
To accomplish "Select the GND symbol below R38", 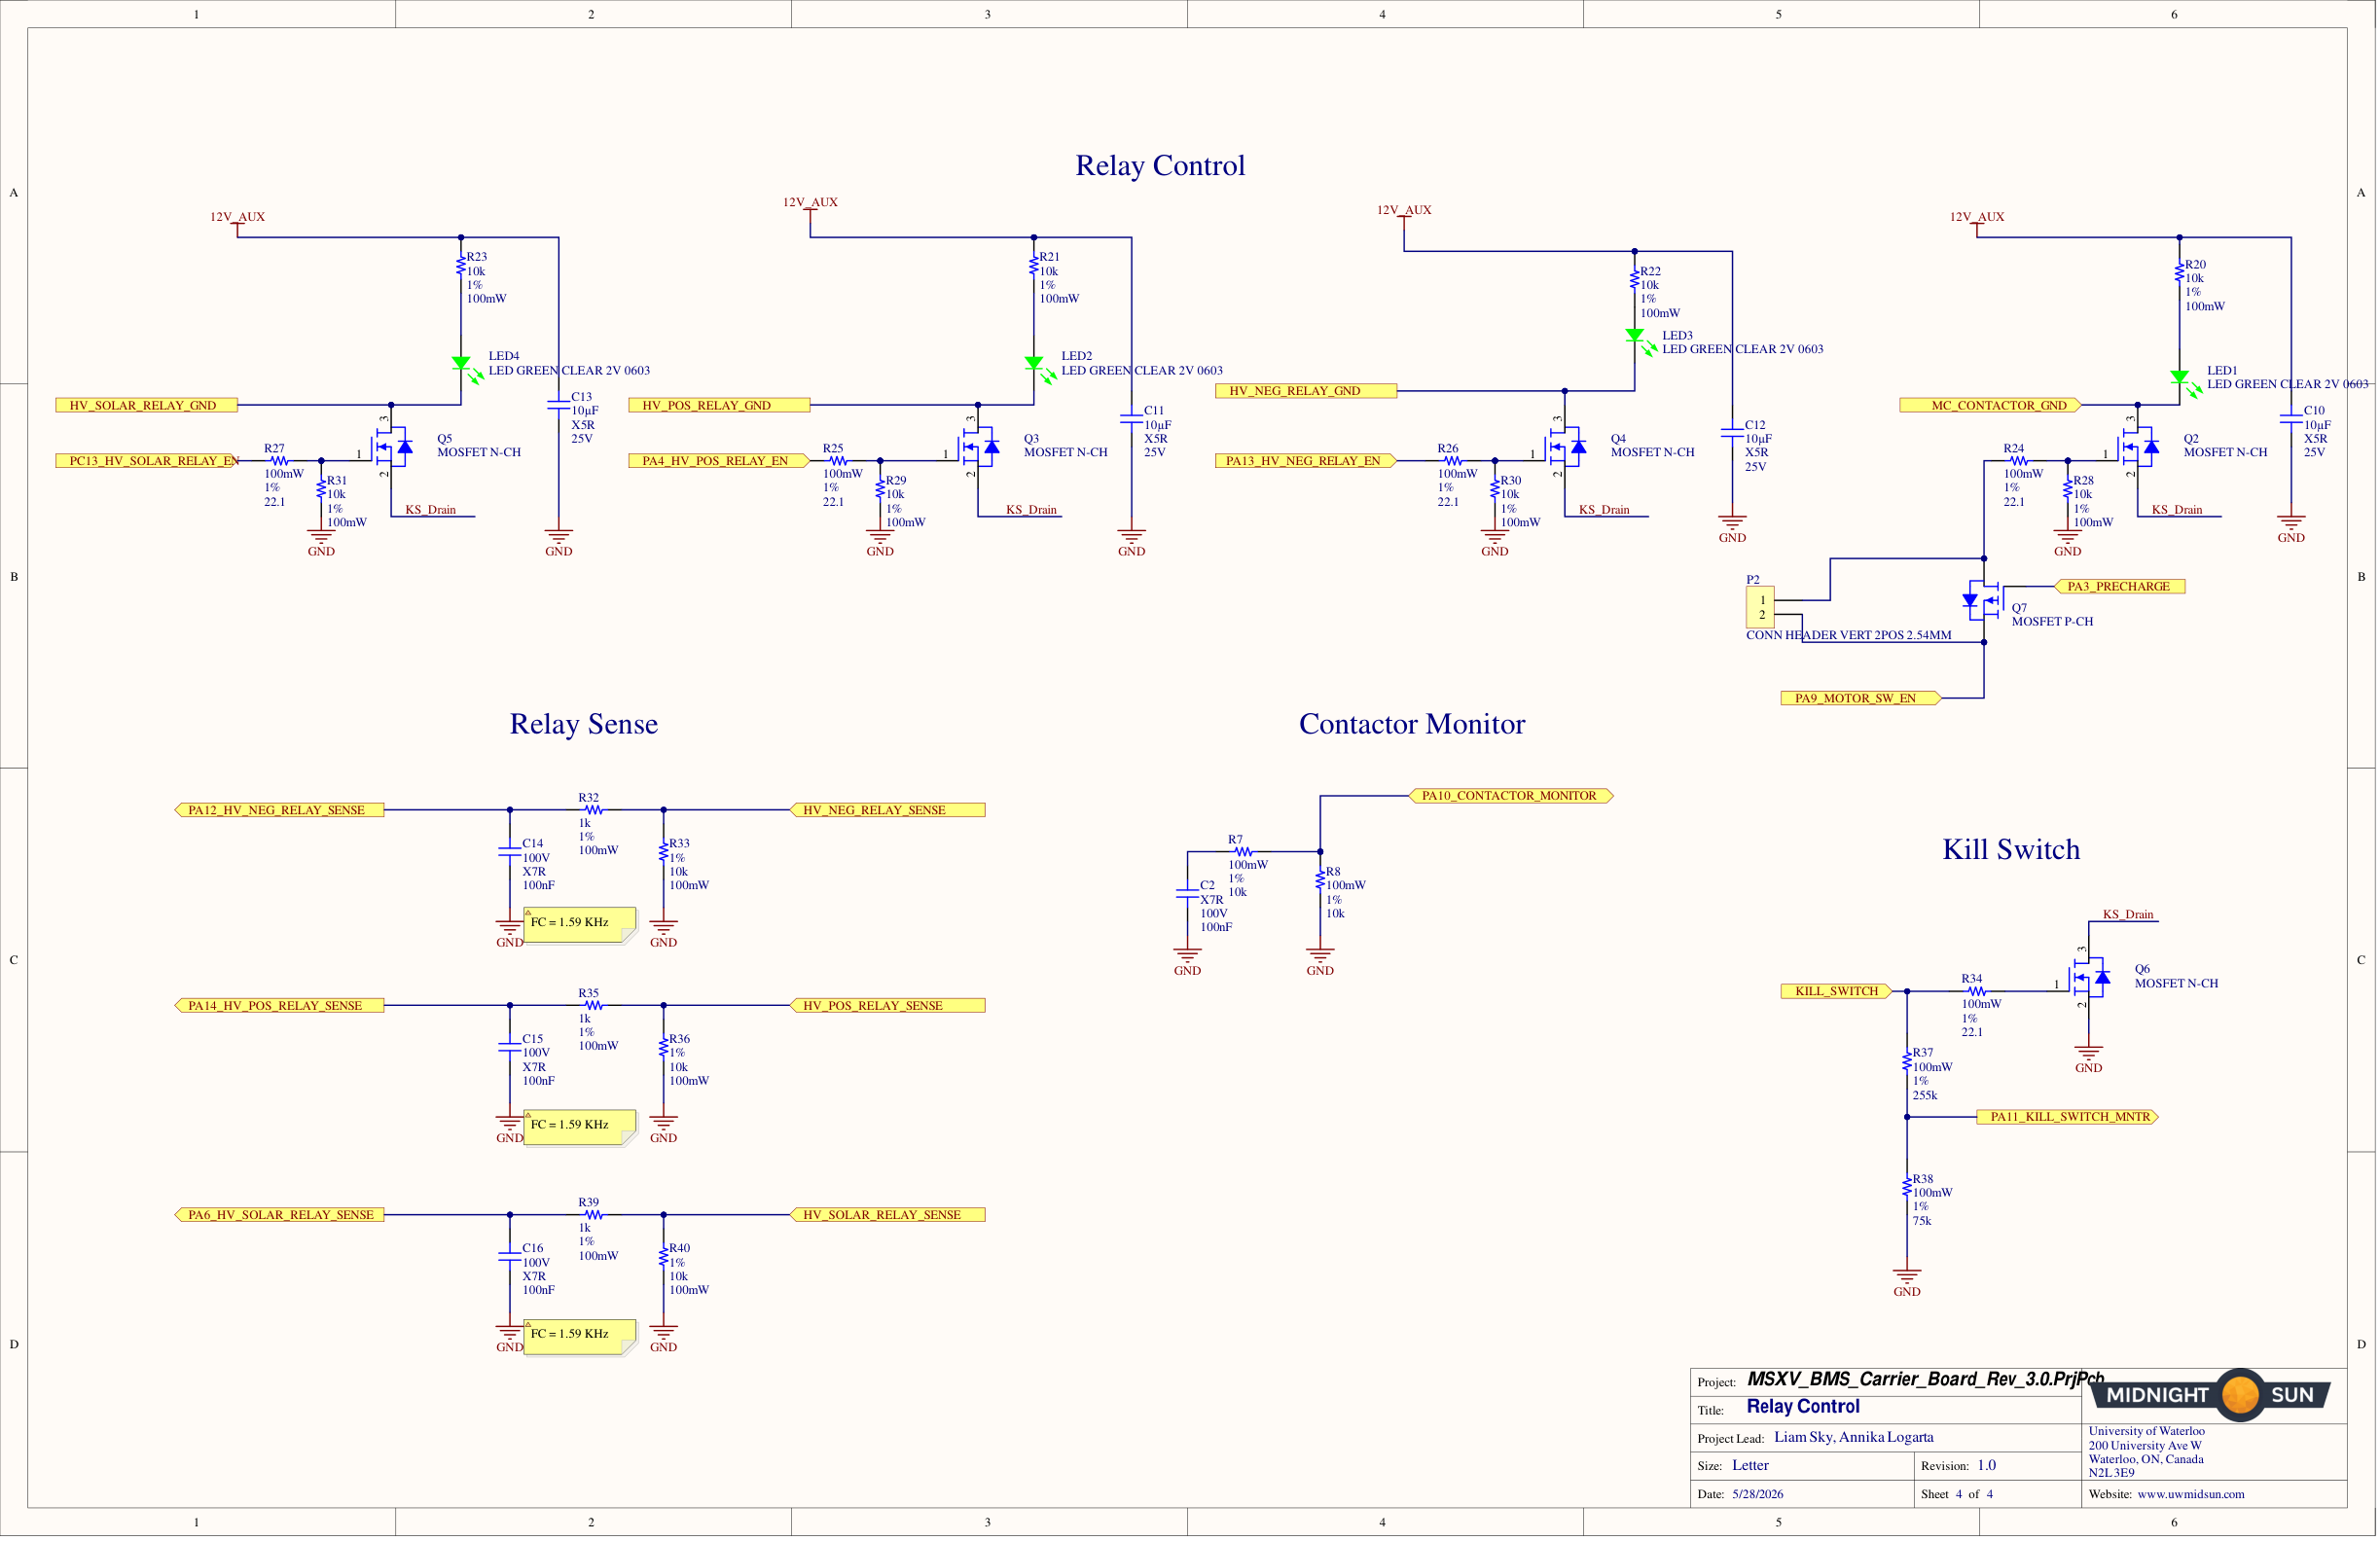I will click(1907, 1282).
